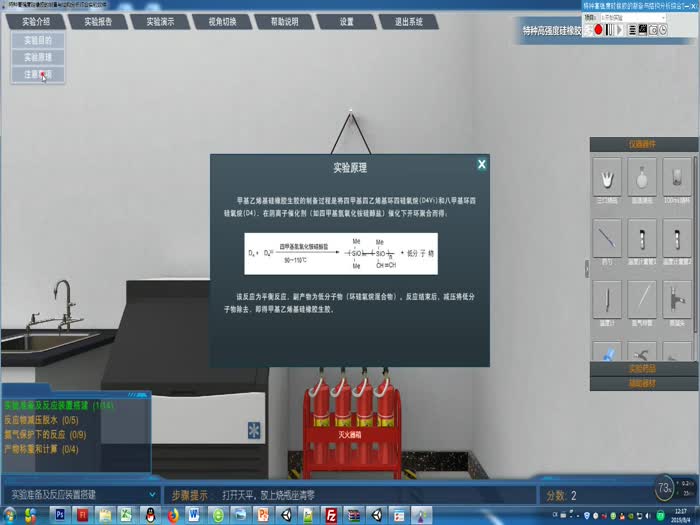This screenshot has height=525, width=700.
Task: Close the 实验原理 dialog with X button
Action: [x=482, y=164]
